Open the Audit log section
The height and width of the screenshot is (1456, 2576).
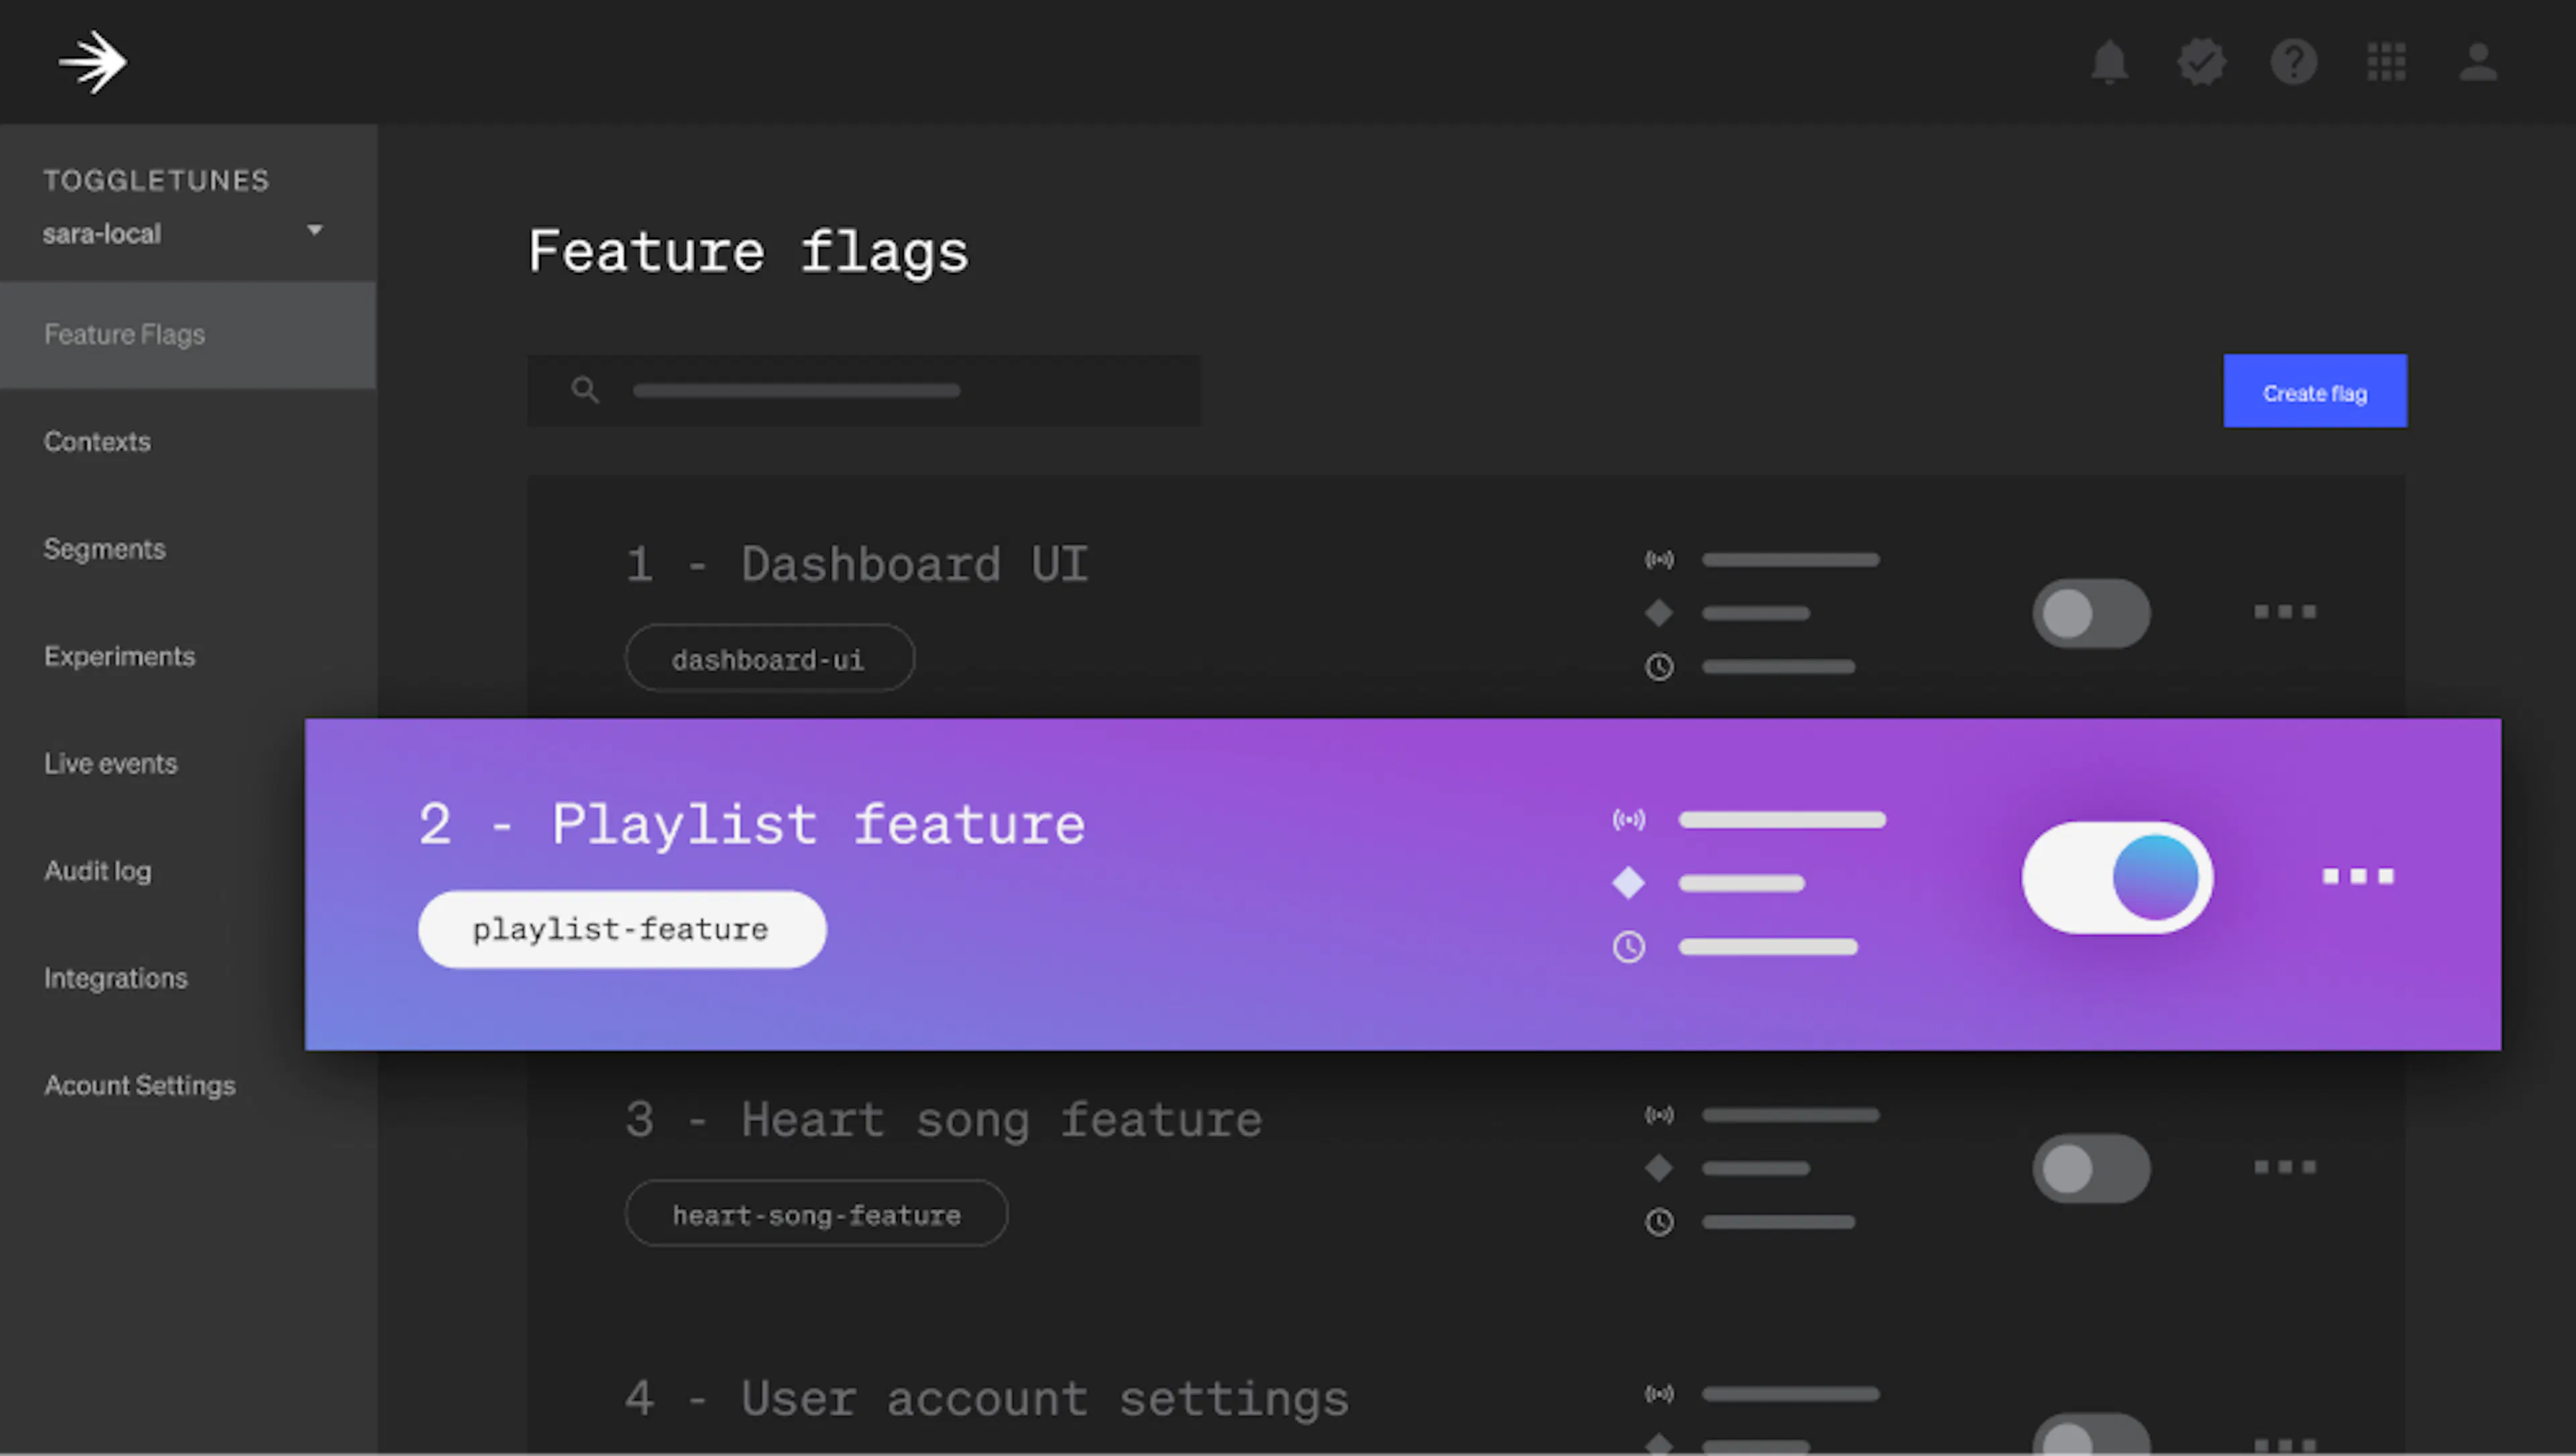(x=97, y=871)
